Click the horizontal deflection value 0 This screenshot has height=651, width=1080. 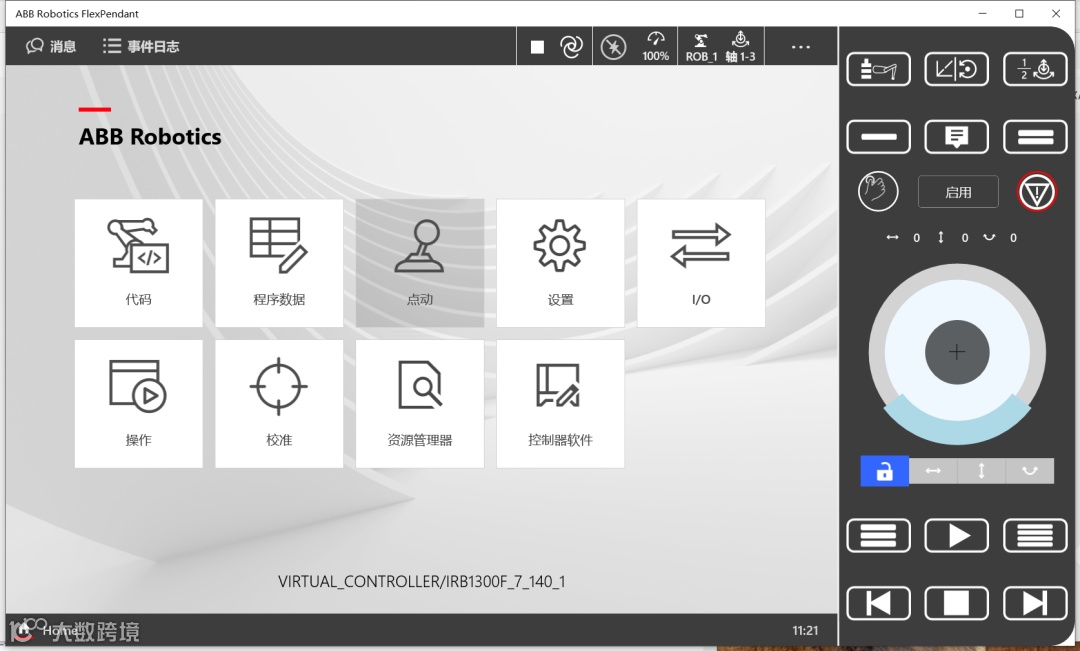coord(916,238)
